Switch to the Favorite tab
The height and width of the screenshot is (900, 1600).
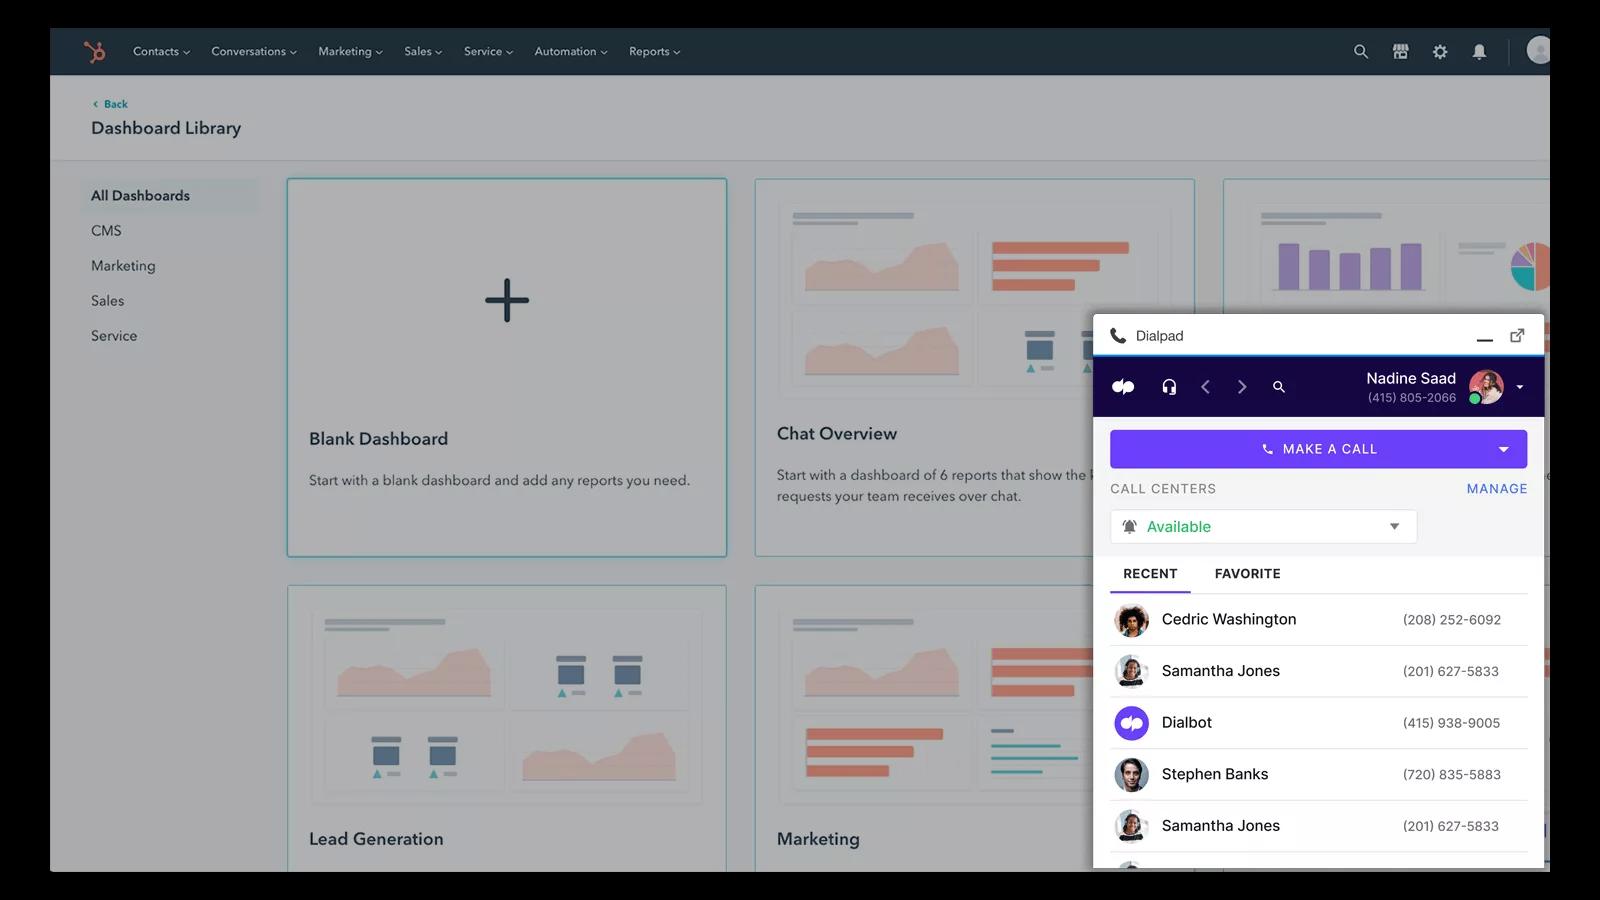[1247, 573]
